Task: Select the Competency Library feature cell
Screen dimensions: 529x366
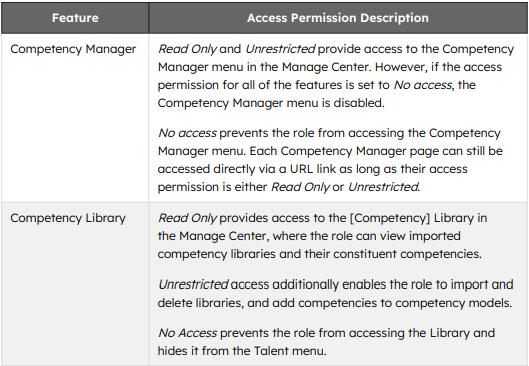Action: tap(75, 284)
